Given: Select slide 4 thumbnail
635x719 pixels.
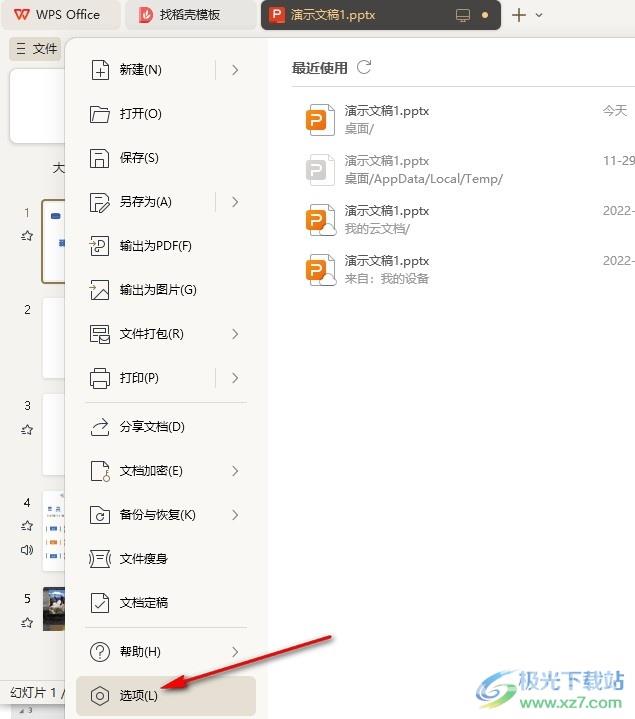Looking at the screenshot, I should [54, 531].
